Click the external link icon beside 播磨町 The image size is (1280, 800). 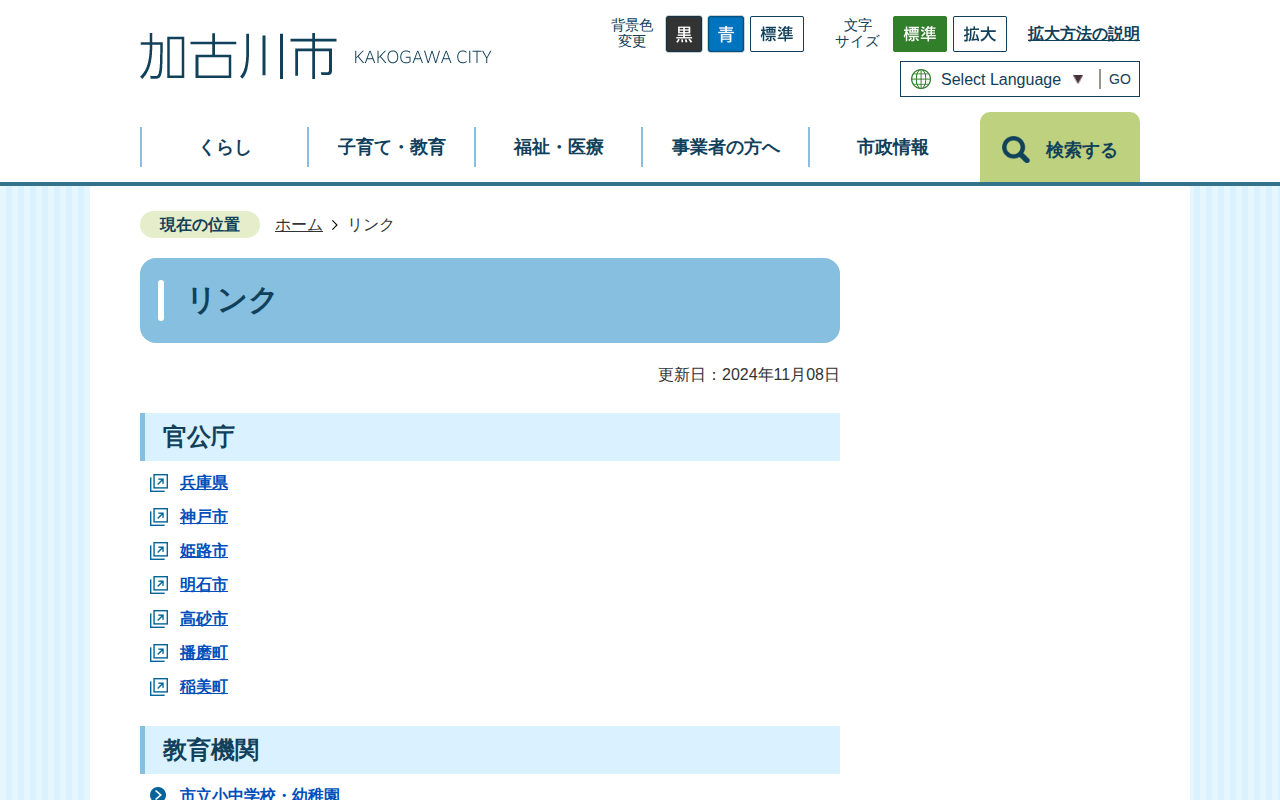click(x=159, y=653)
